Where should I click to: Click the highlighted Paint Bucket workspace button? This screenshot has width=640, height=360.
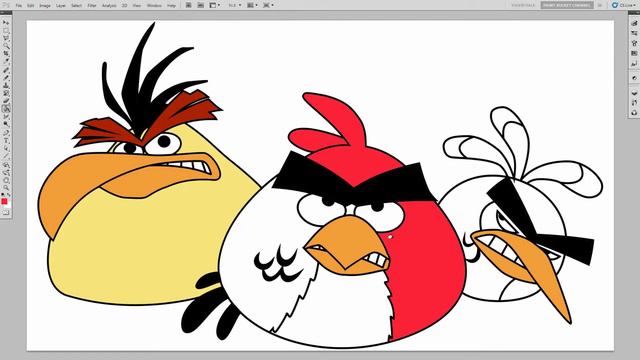click(x=567, y=5)
